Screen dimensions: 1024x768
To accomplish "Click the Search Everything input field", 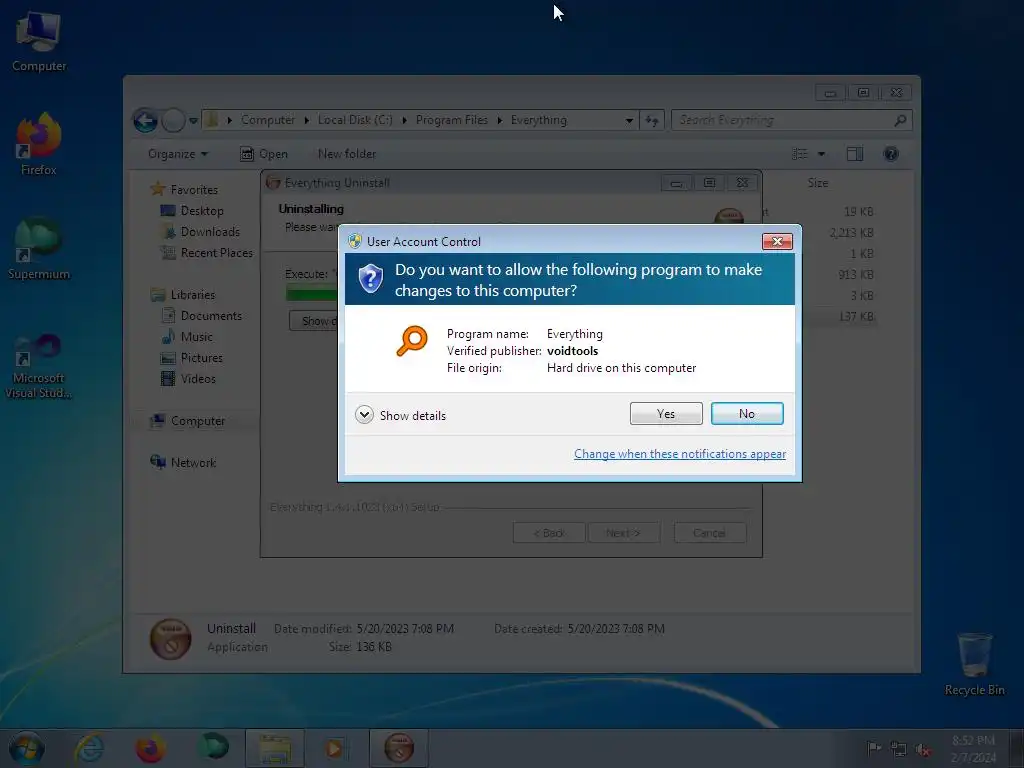I will 791,120.
